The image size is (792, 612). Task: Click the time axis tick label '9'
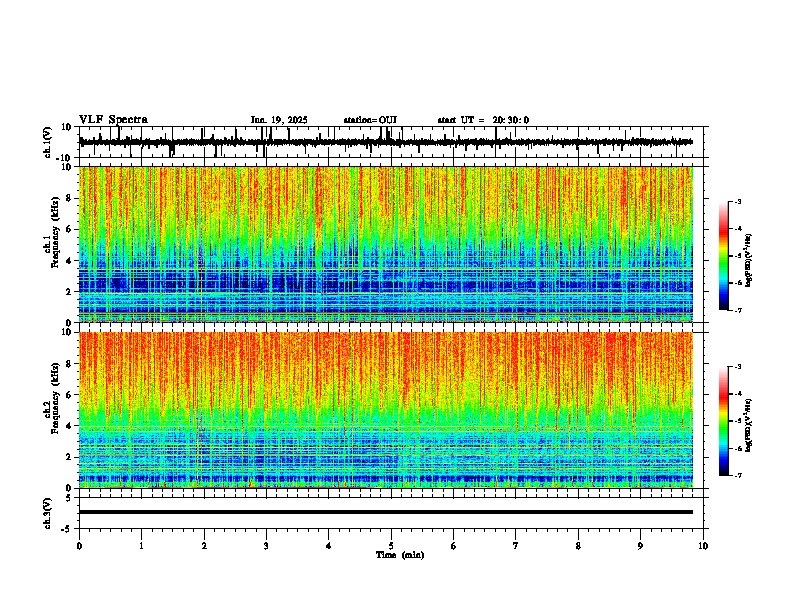pos(640,546)
